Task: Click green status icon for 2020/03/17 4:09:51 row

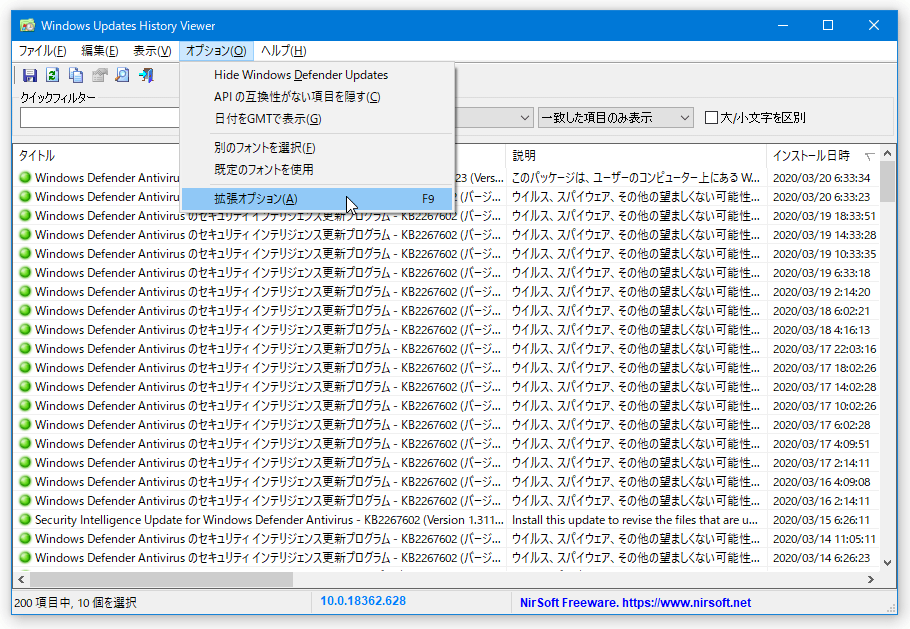Action: pyautogui.click(x=25, y=443)
